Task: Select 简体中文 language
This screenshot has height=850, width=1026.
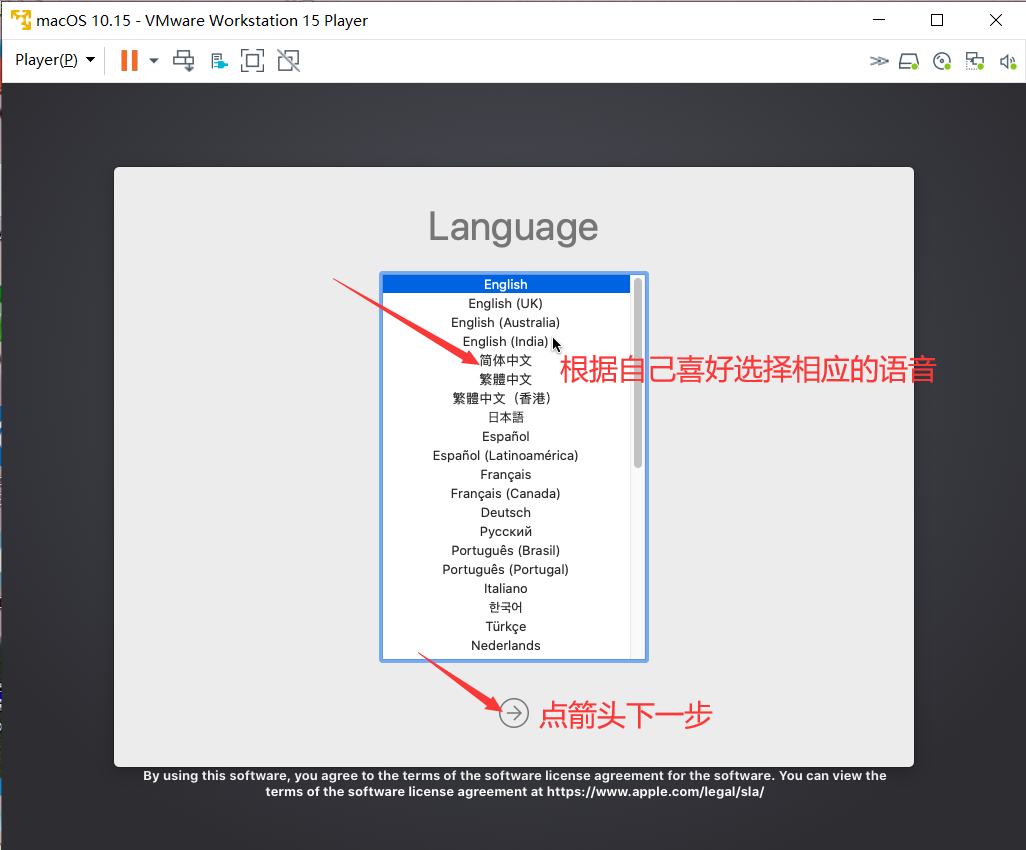Action: coord(506,360)
